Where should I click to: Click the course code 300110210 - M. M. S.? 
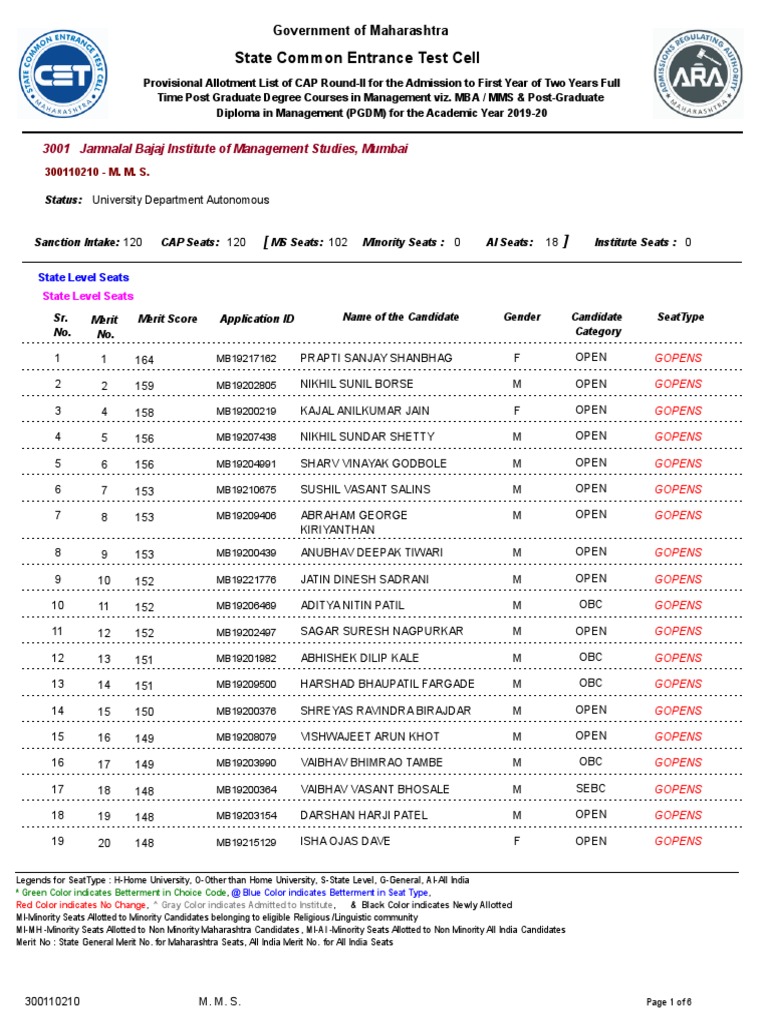[x=97, y=172]
